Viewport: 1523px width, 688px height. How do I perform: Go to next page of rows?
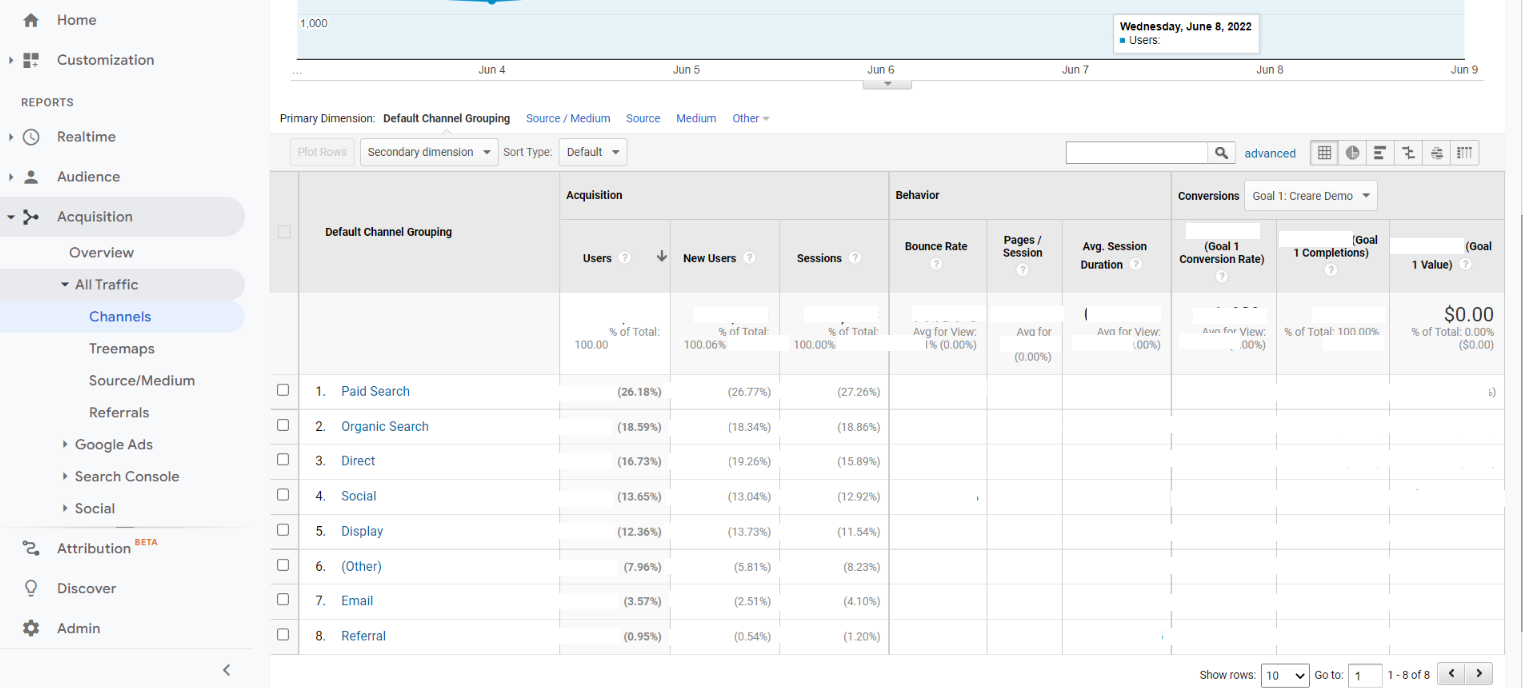pyautogui.click(x=1479, y=674)
